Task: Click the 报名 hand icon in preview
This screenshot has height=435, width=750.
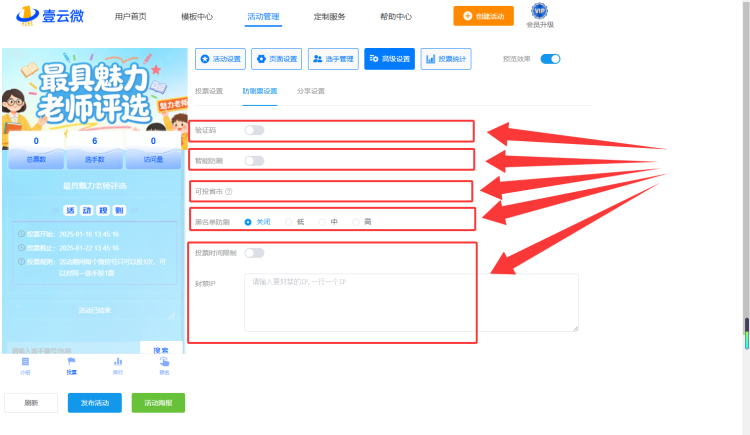Action: click(164, 362)
